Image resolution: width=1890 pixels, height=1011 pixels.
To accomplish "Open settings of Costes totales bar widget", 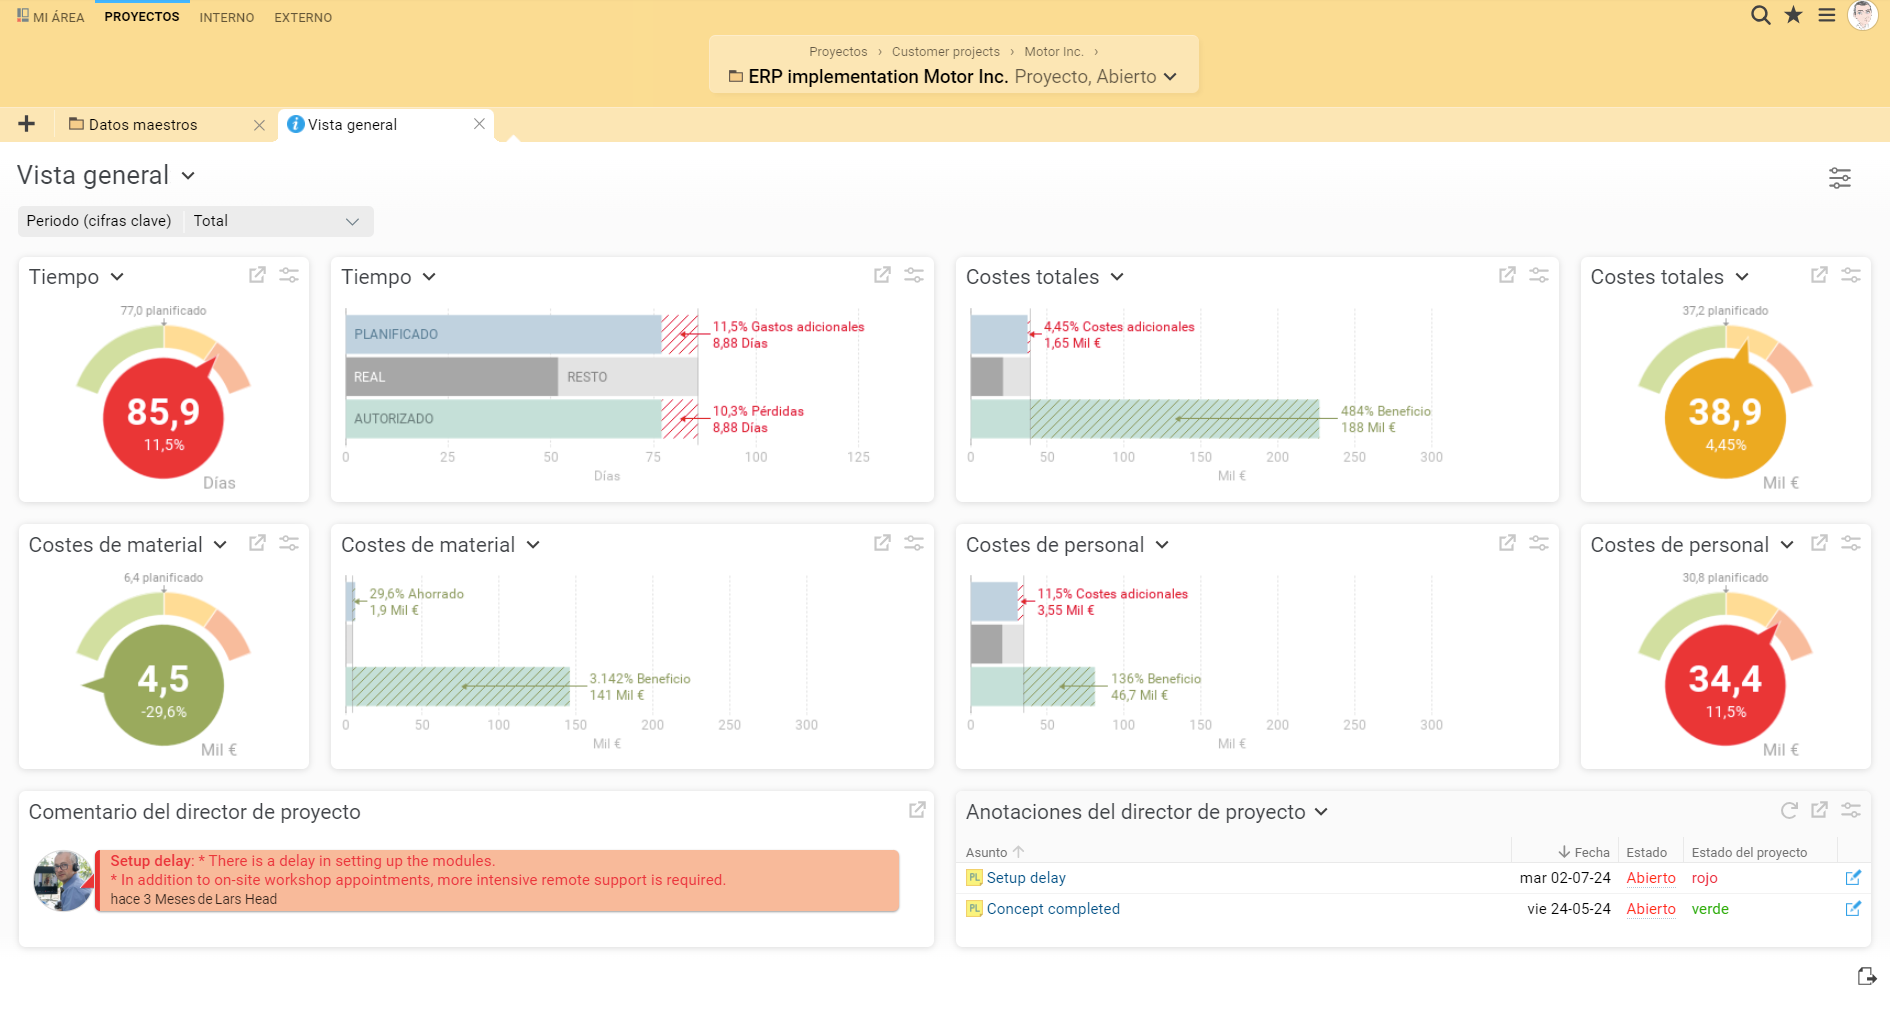I will click(1539, 275).
